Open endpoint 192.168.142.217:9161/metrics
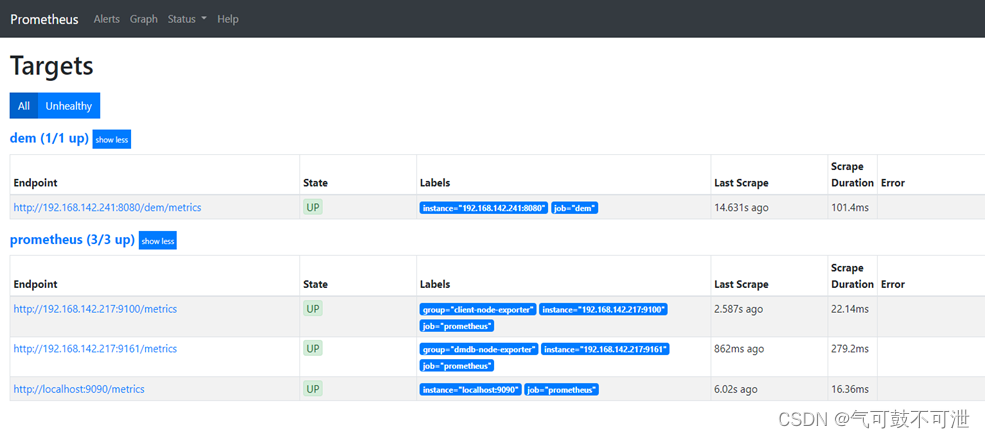Screen dimensions: 985x438 pyautogui.click(x=95, y=348)
